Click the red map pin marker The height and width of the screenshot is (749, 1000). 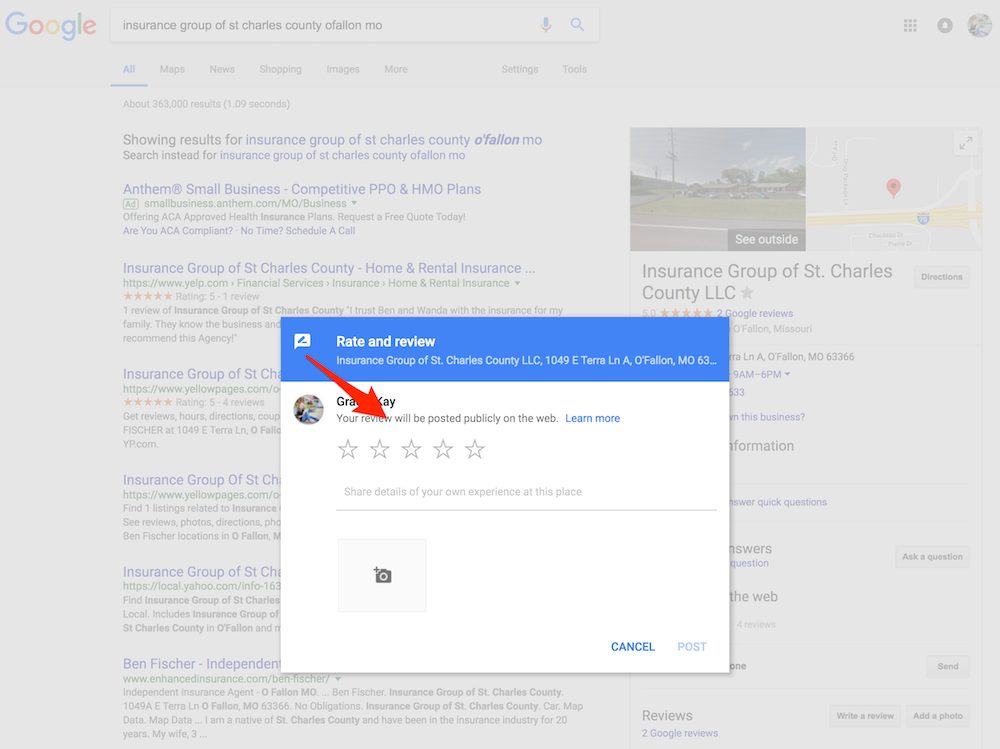(x=893, y=188)
